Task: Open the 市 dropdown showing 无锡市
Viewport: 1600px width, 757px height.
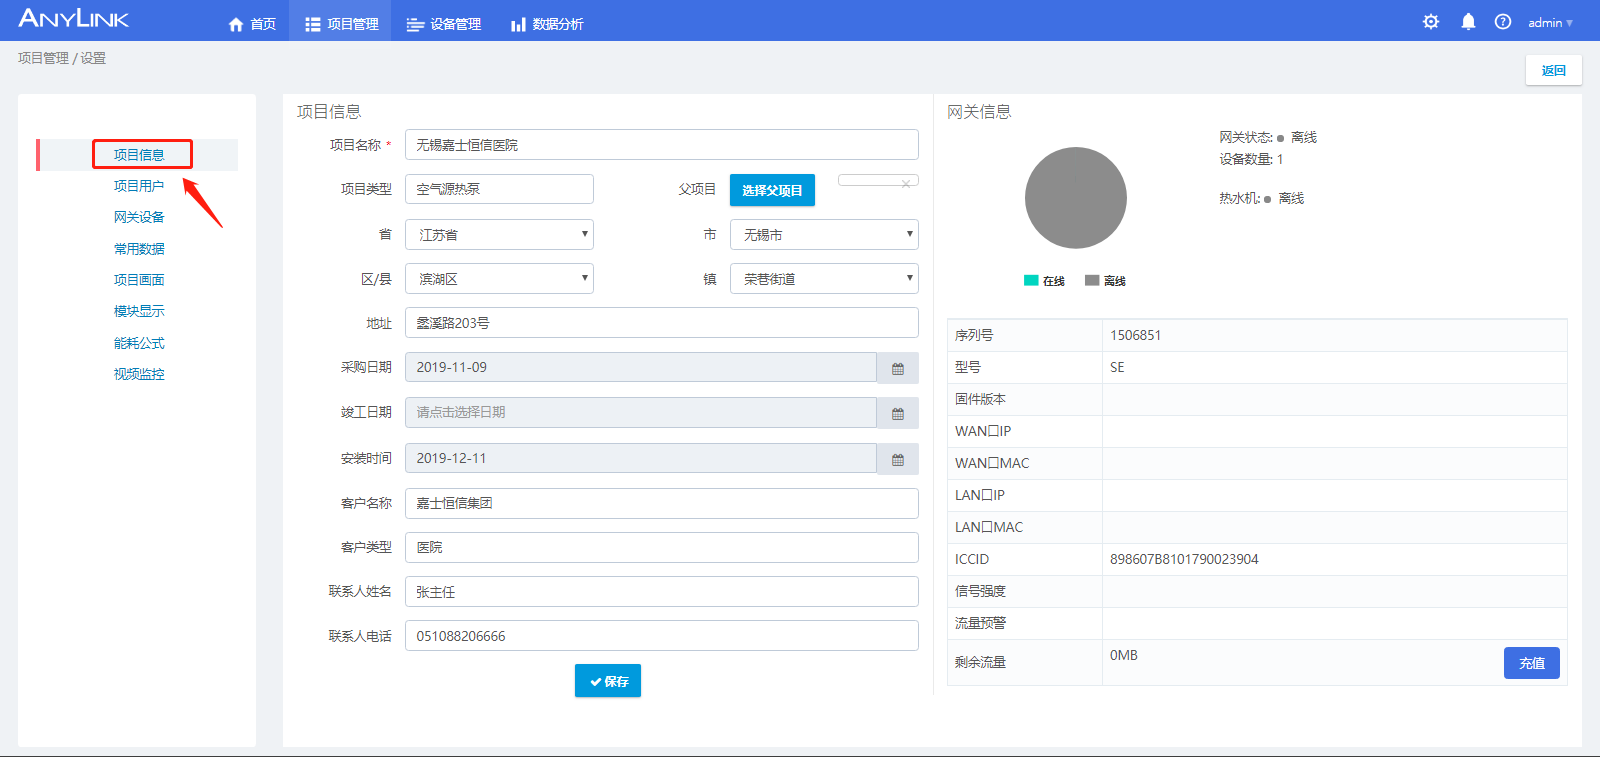Action: pyautogui.click(x=824, y=235)
